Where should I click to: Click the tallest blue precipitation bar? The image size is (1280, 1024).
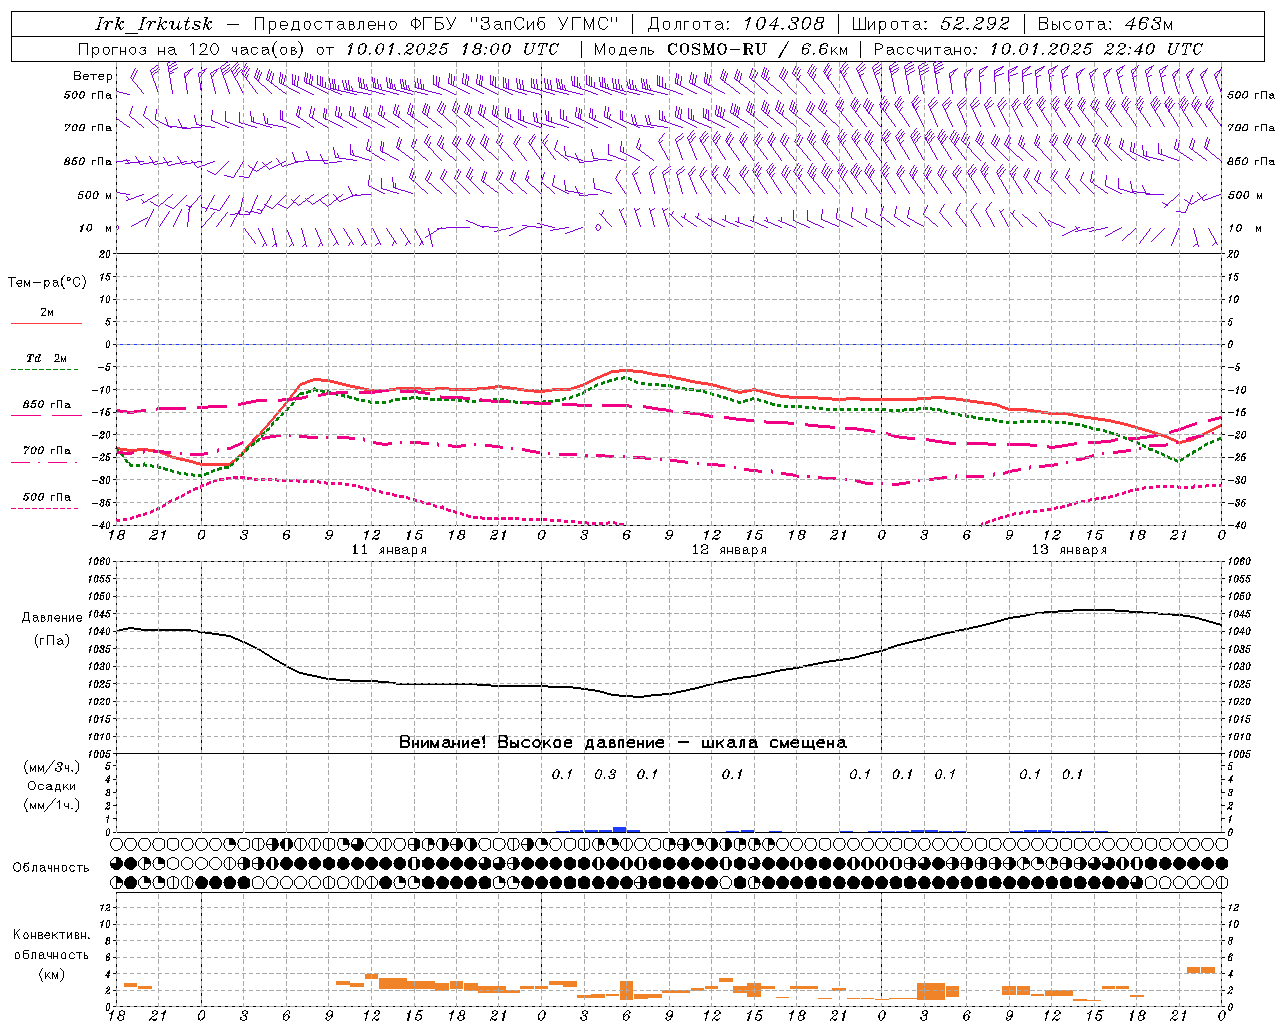(x=619, y=829)
